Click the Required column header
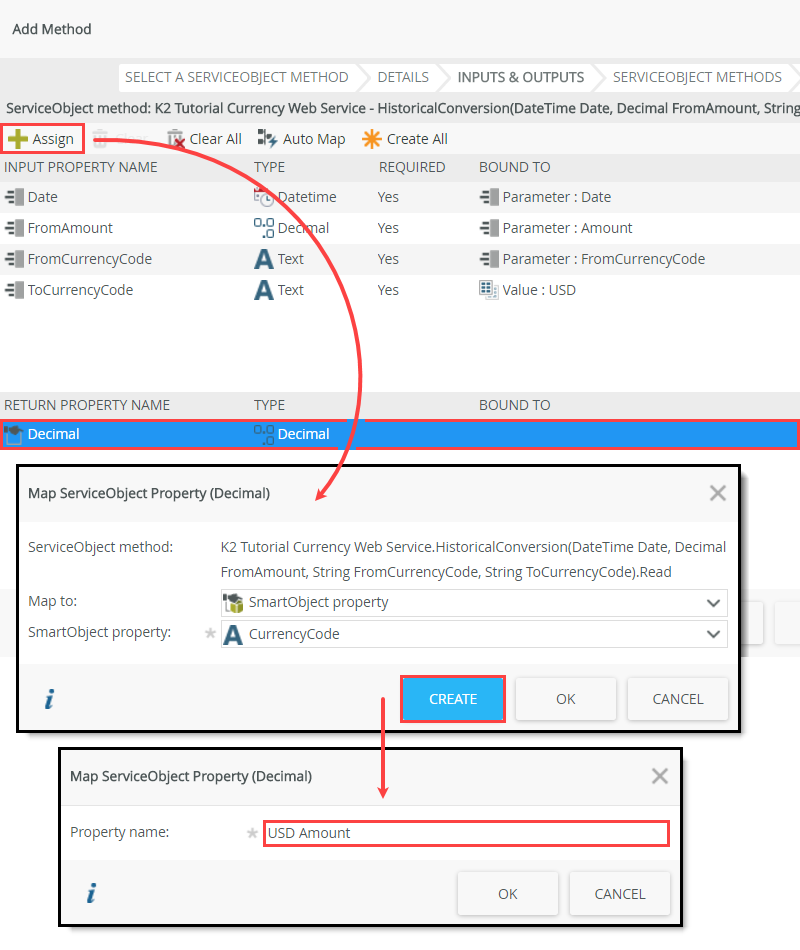Image resolution: width=800 pixels, height=950 pixels. pyautogui.click(x=412, y=167)
